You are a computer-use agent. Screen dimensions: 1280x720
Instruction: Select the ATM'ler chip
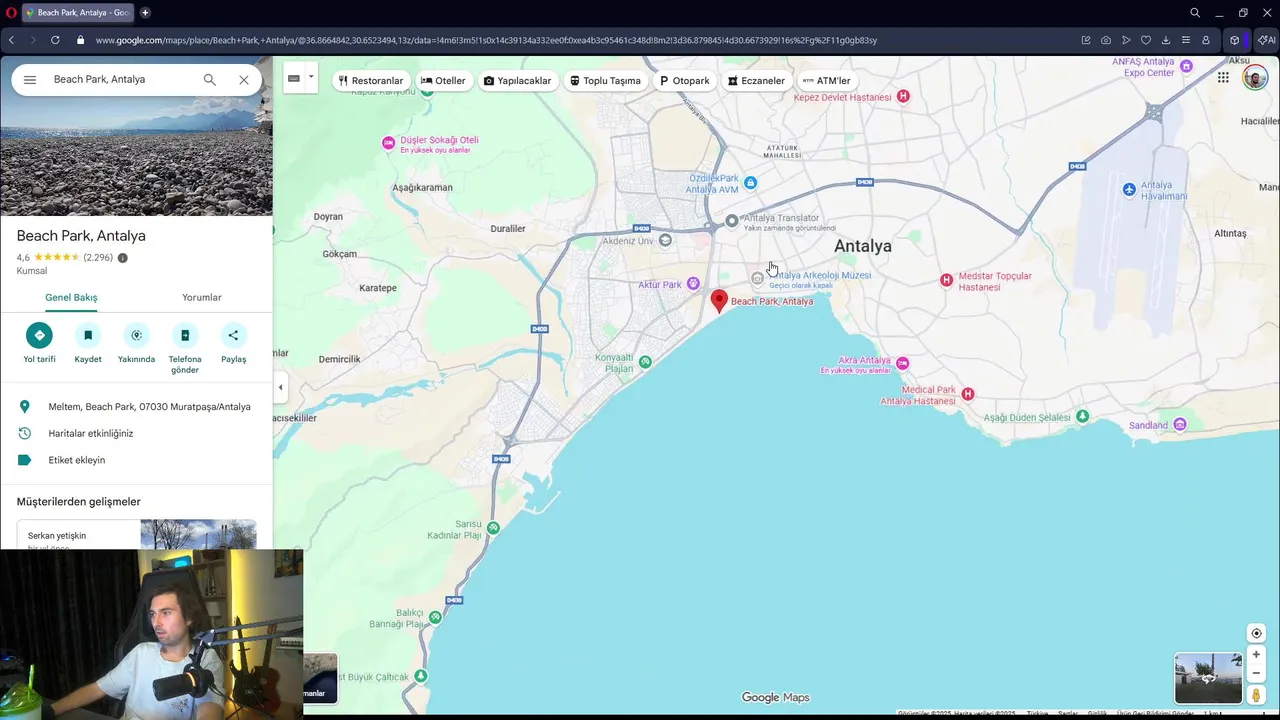tap(827, 81)
